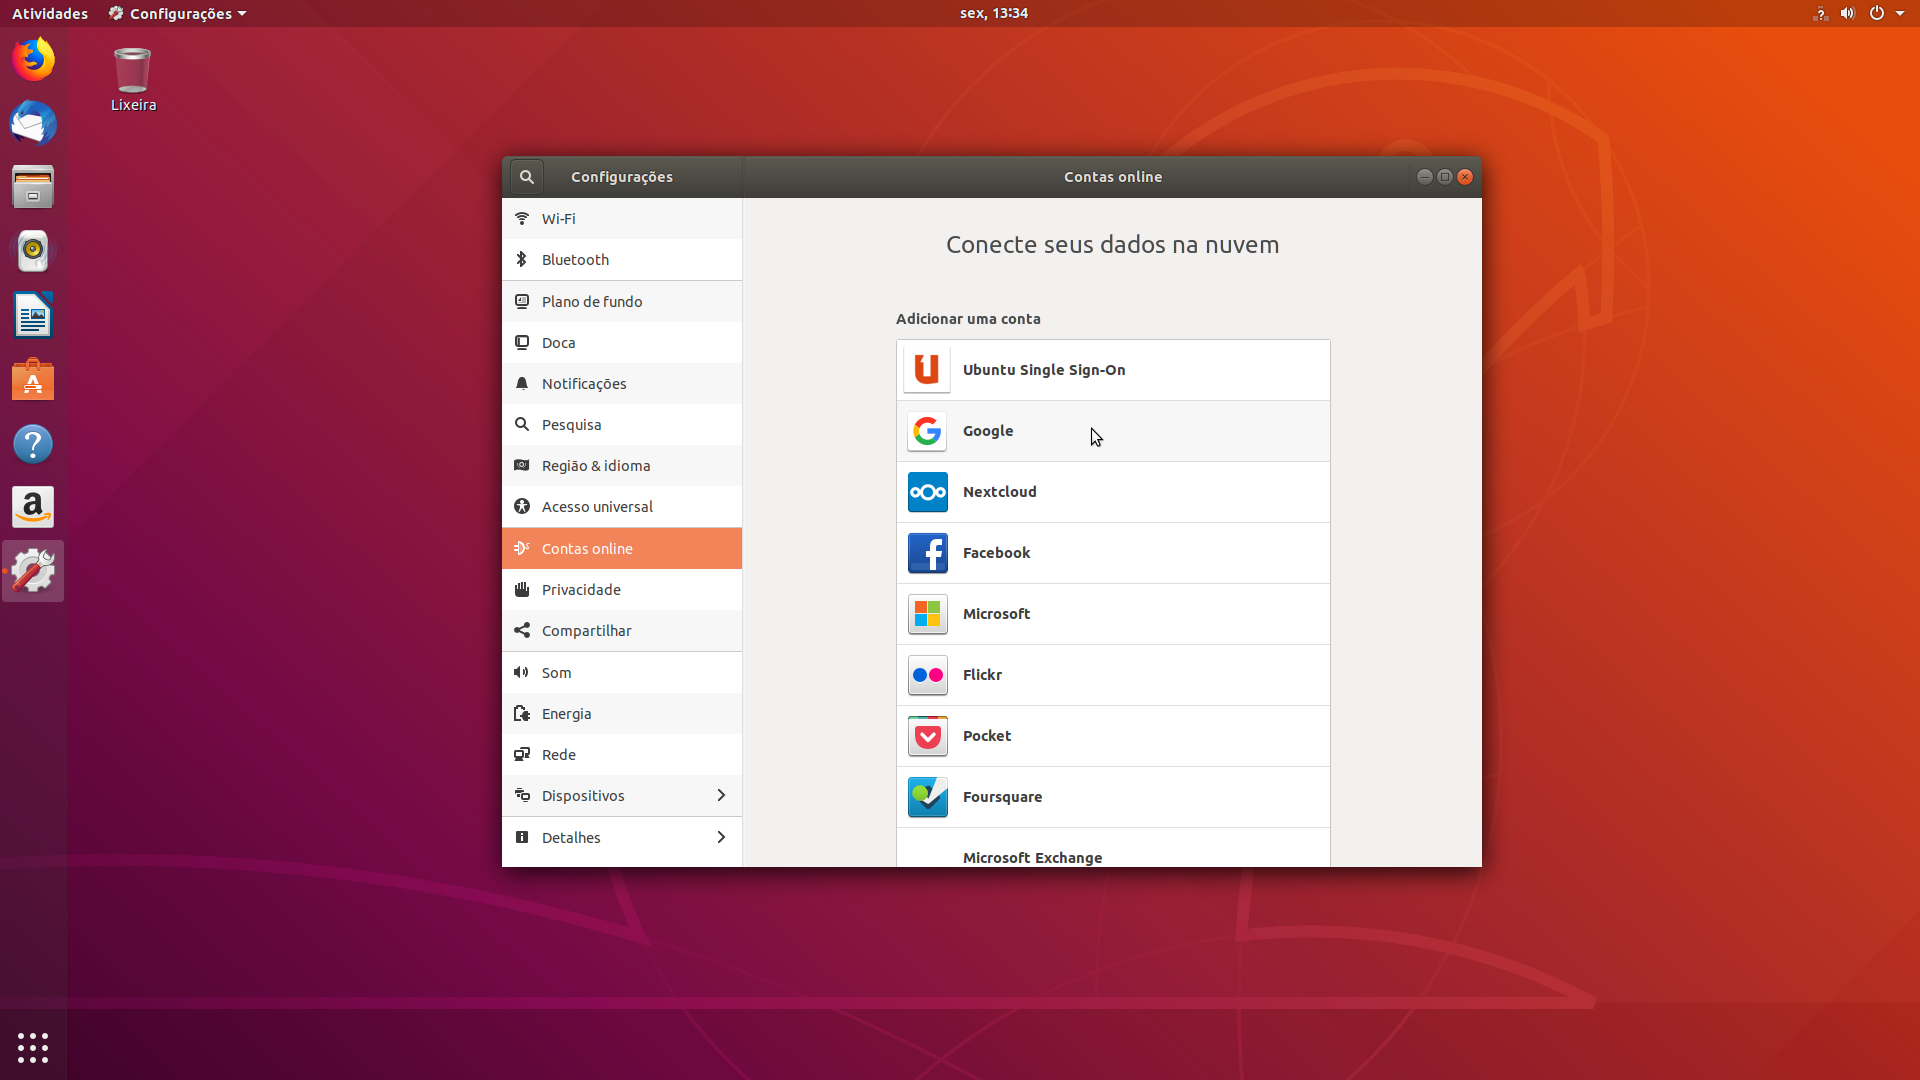Viewport: 1920px width, 1080px height.
Task: Launch Firefox from the dock
Action: pyautogui.click(x=33, y=59)
